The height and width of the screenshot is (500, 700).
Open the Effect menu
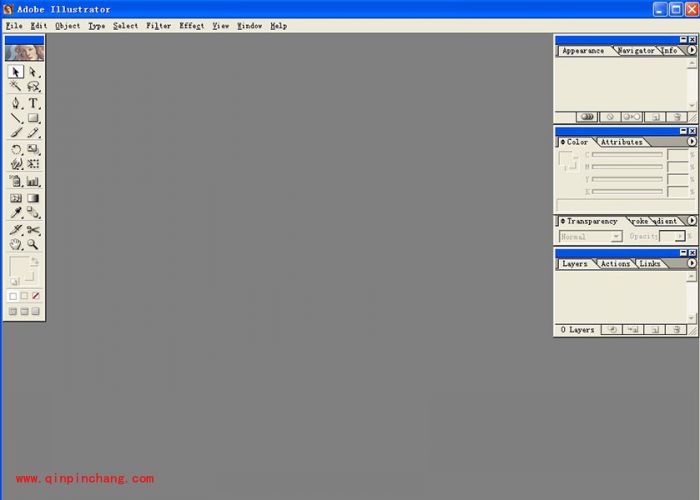[191, 25]
